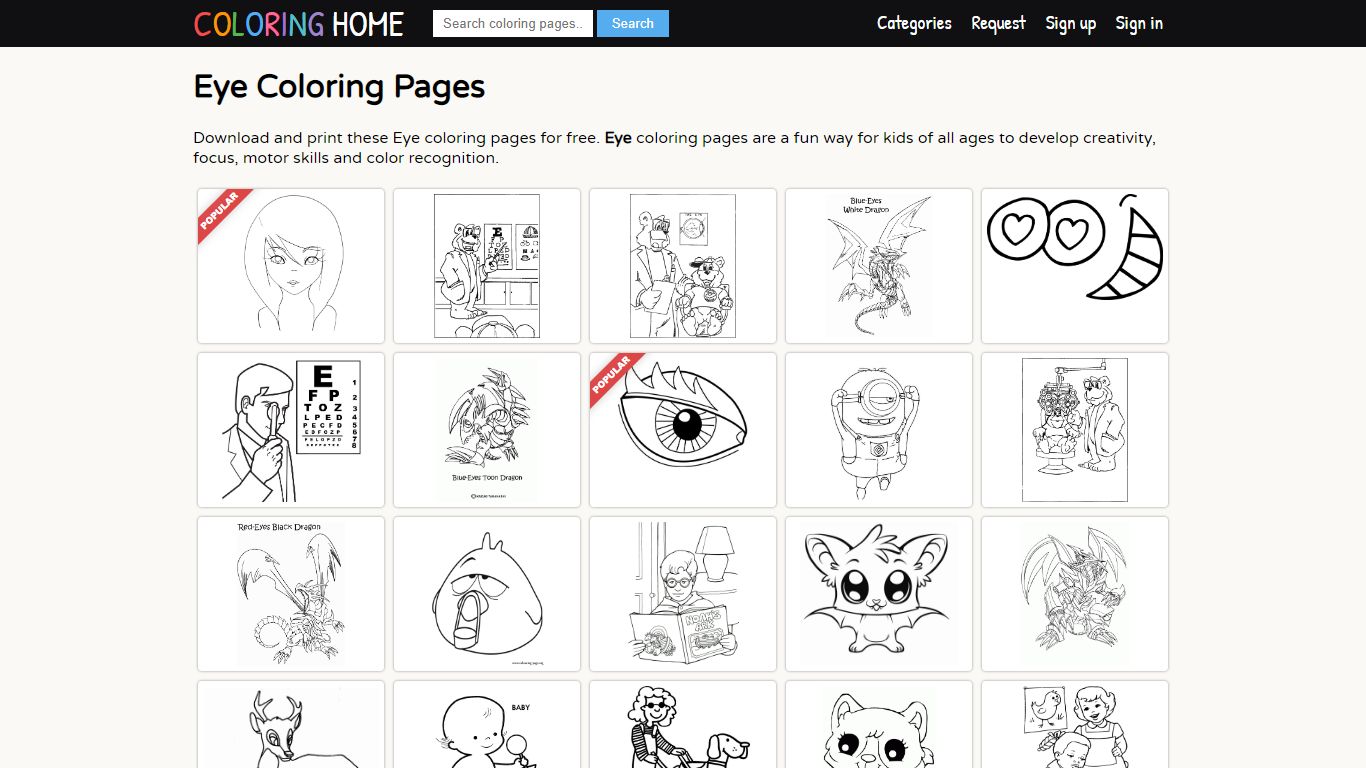This screenshot has height=768, width=1366.
Task: Open the BABY with rattle coloring page
Action: tap(487, 725)
